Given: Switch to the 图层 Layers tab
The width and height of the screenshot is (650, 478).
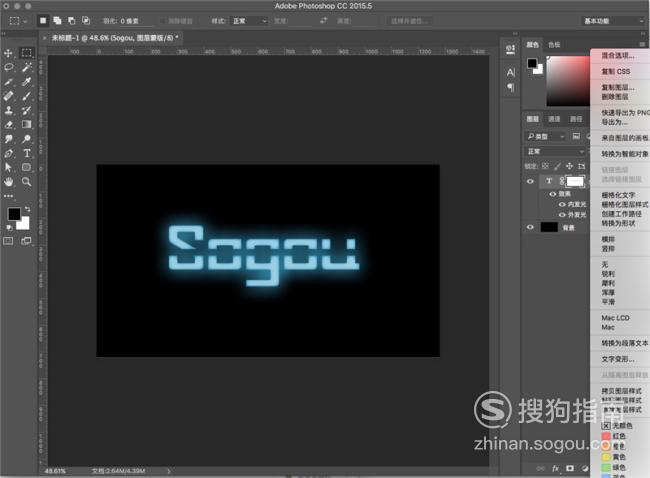Looking at the screenshot, I should [533, 119].
